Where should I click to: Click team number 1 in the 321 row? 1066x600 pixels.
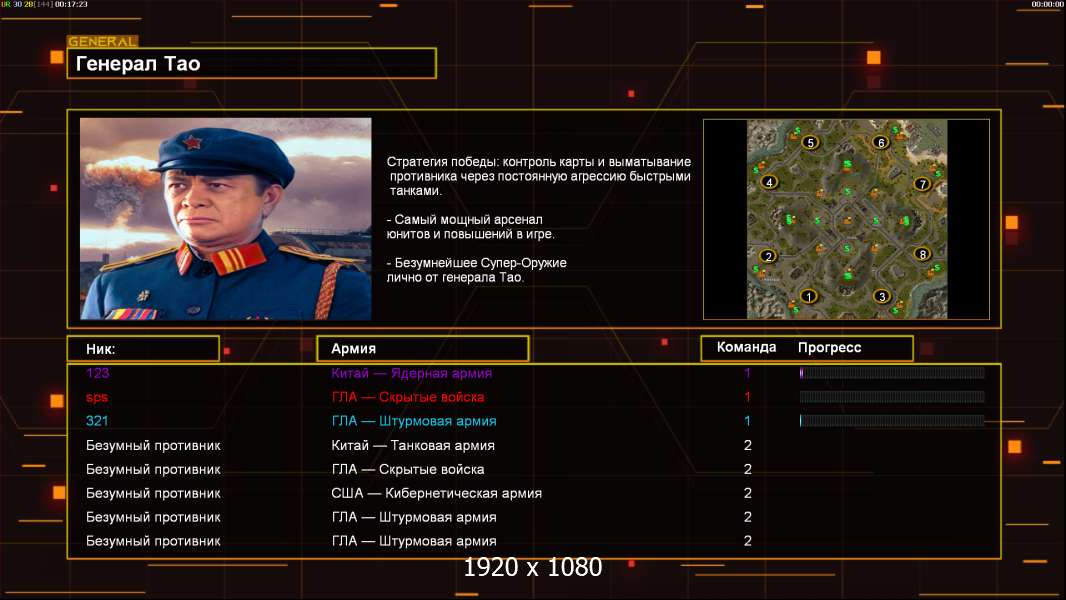point(747,421)
